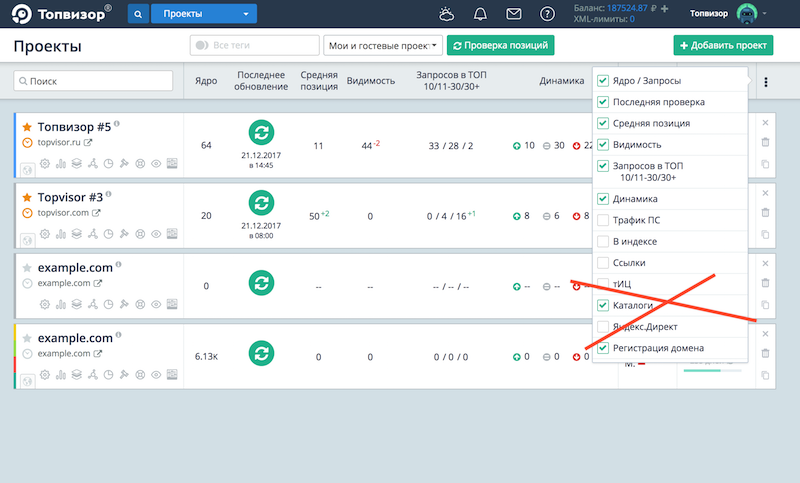Click the star next to Topvisor #3

click(x=27, y=197)
